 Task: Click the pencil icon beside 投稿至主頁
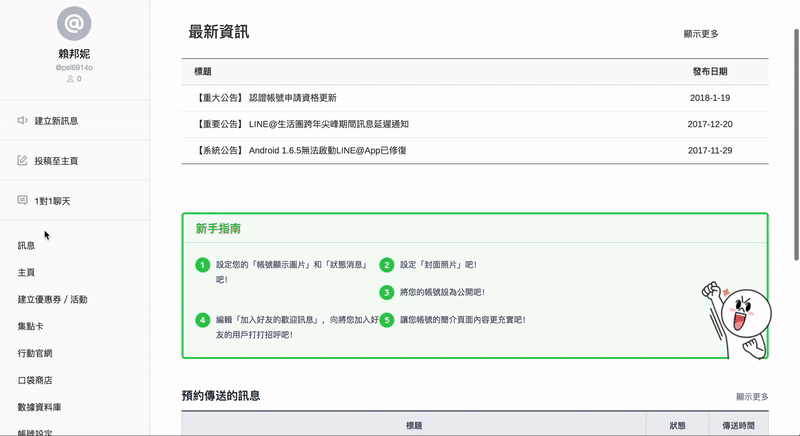(22, 161)
